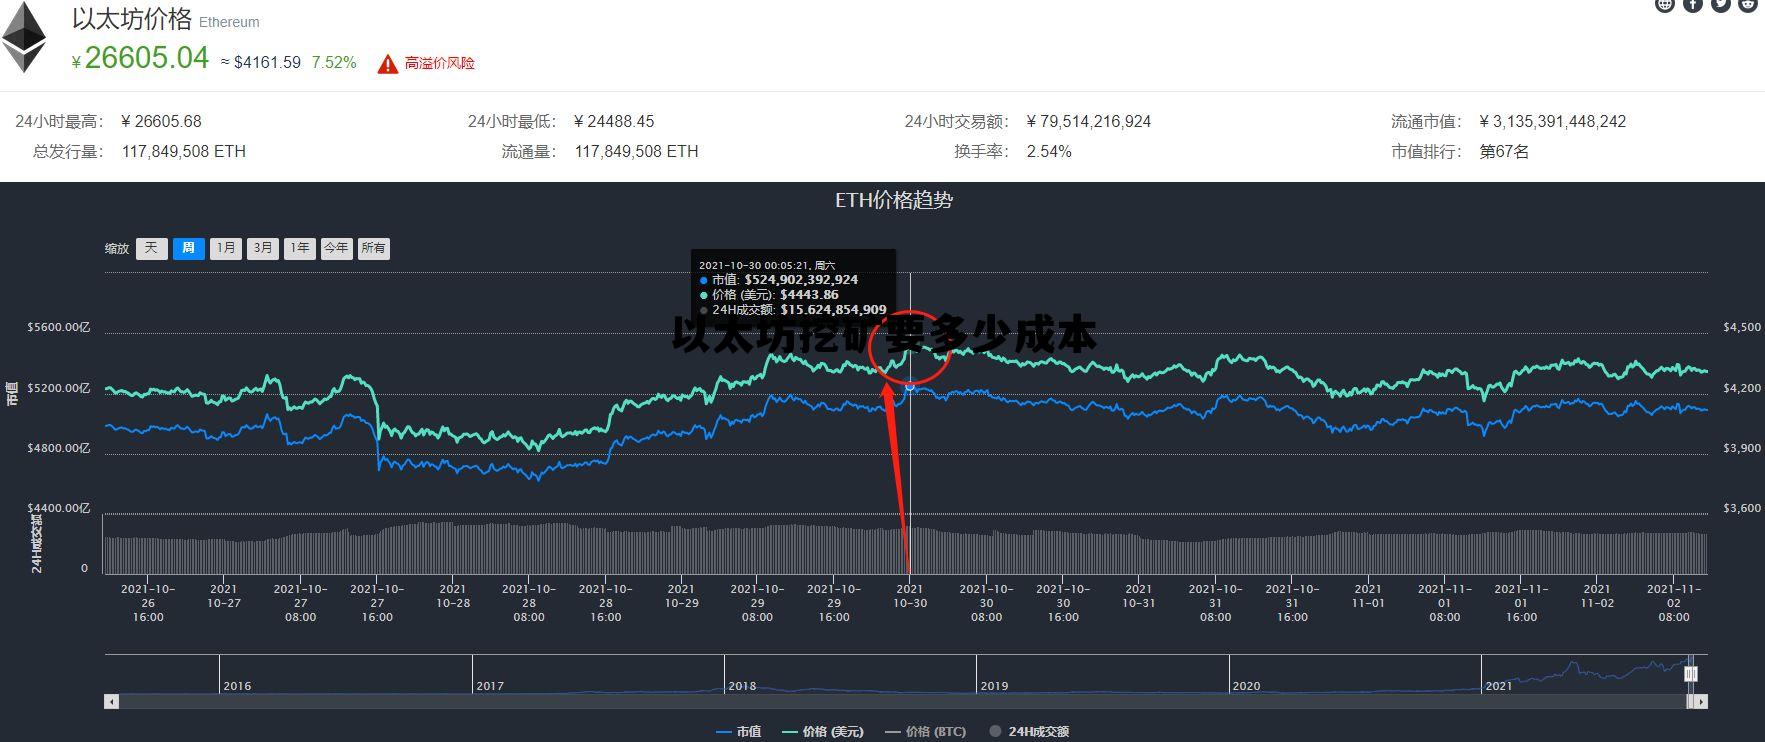Open the website globe icon
Viewport: 1765px width, 742px height.
pos(1665,4)
